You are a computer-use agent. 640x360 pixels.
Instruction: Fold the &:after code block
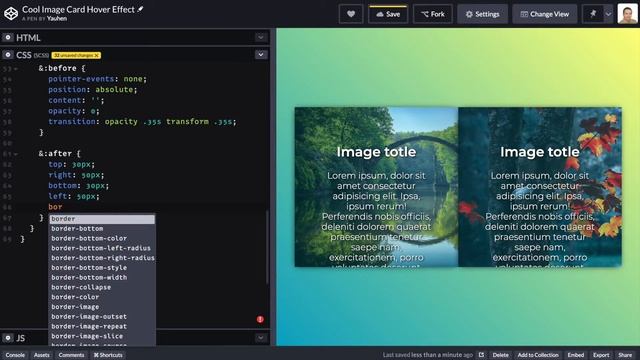point(16,154)
